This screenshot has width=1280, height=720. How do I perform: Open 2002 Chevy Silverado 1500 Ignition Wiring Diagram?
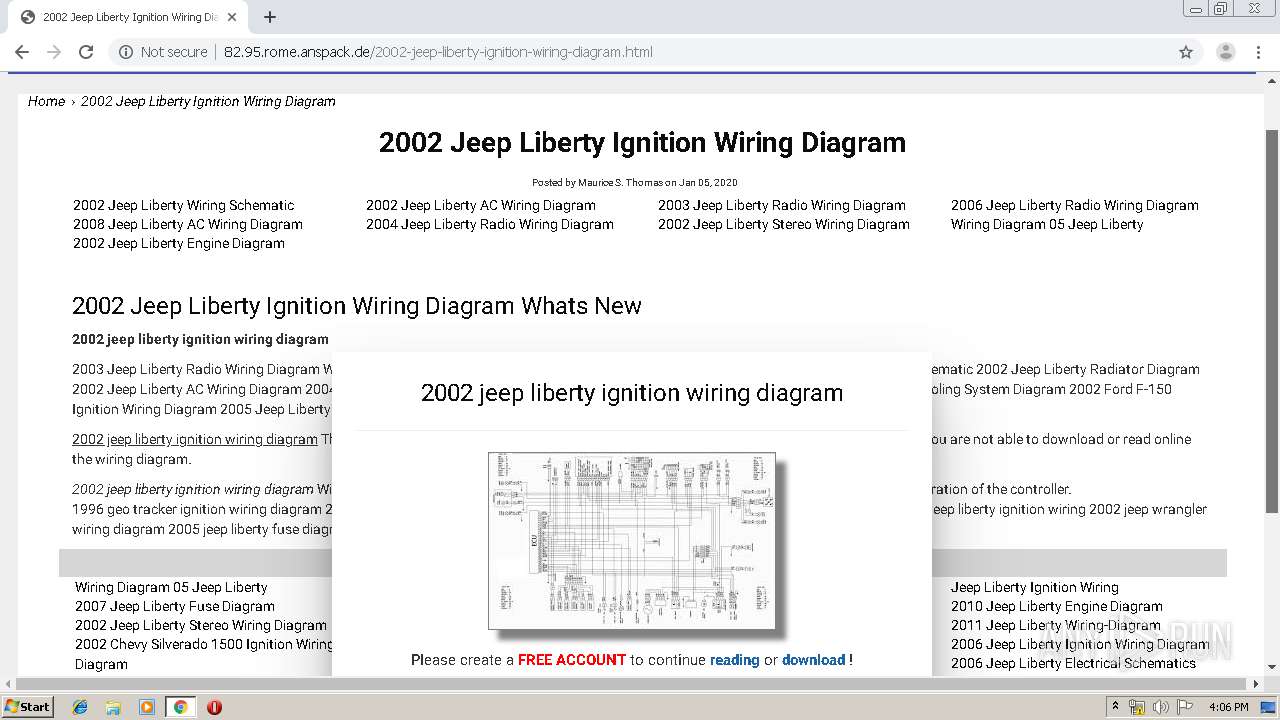coord(204,654)
